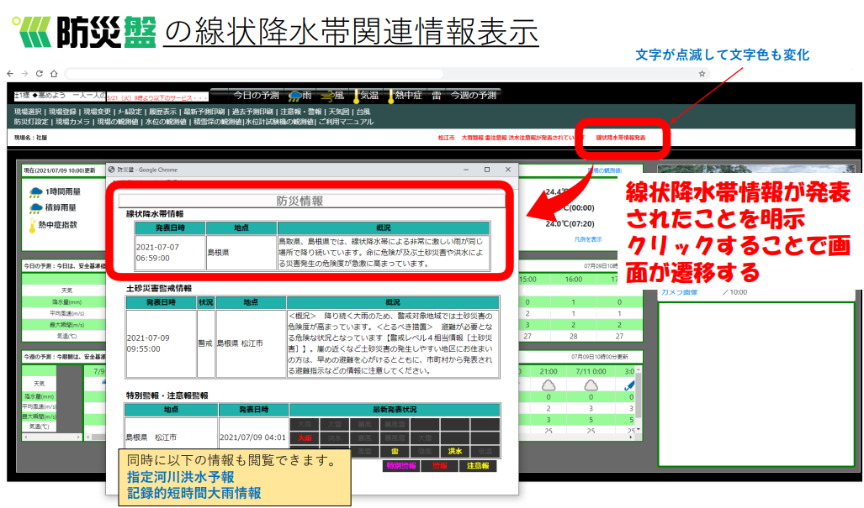
Task: Open the 今週の予測 tab
Action: 474,95
